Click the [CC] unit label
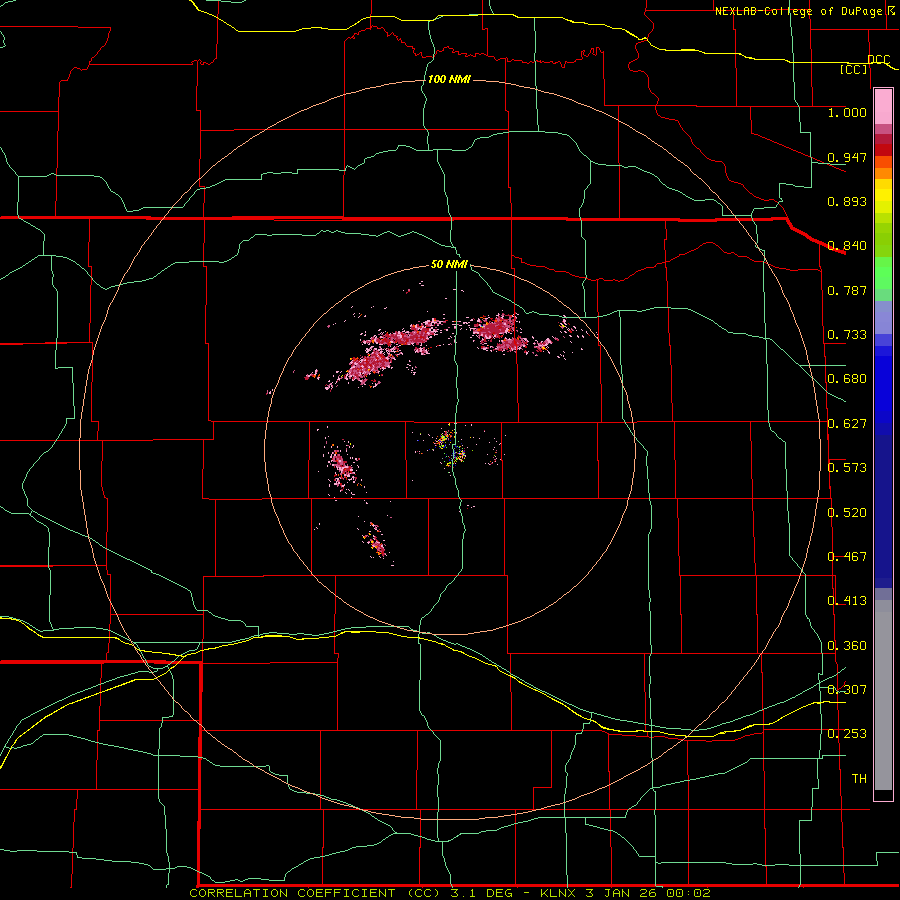900x900 pixels. pos(854,70)
